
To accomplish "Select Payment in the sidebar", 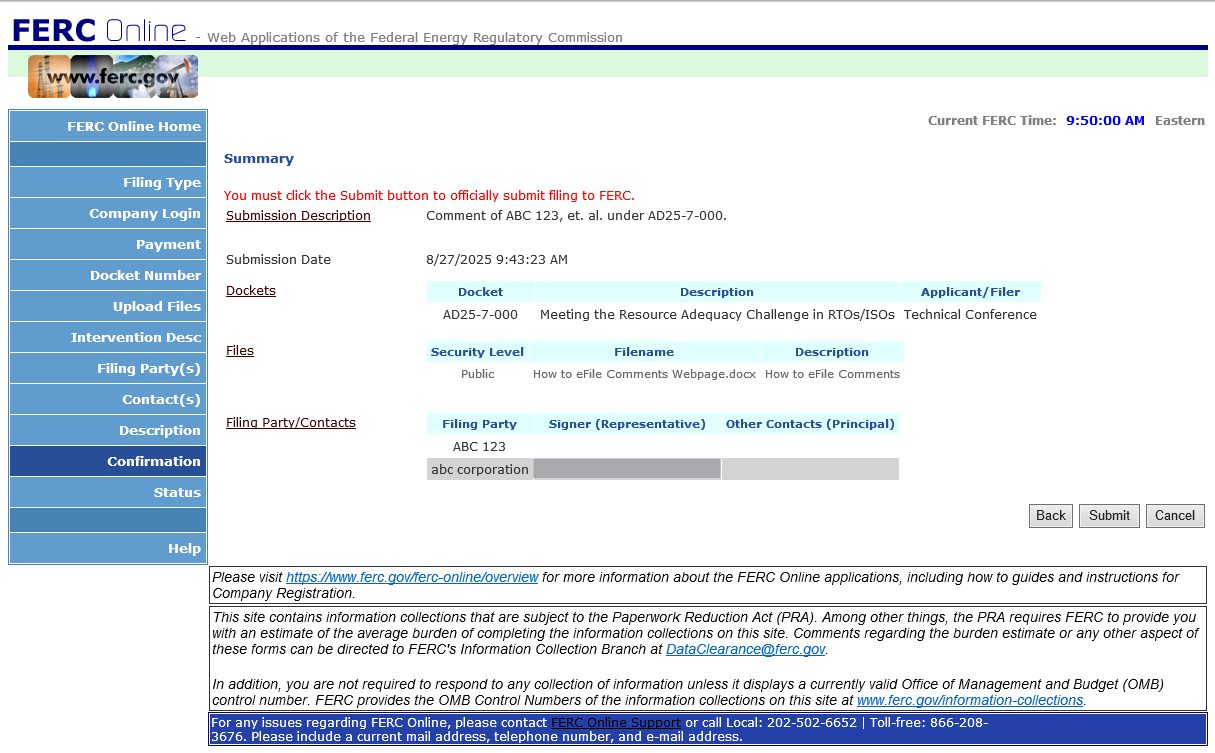I will [108, 244].
